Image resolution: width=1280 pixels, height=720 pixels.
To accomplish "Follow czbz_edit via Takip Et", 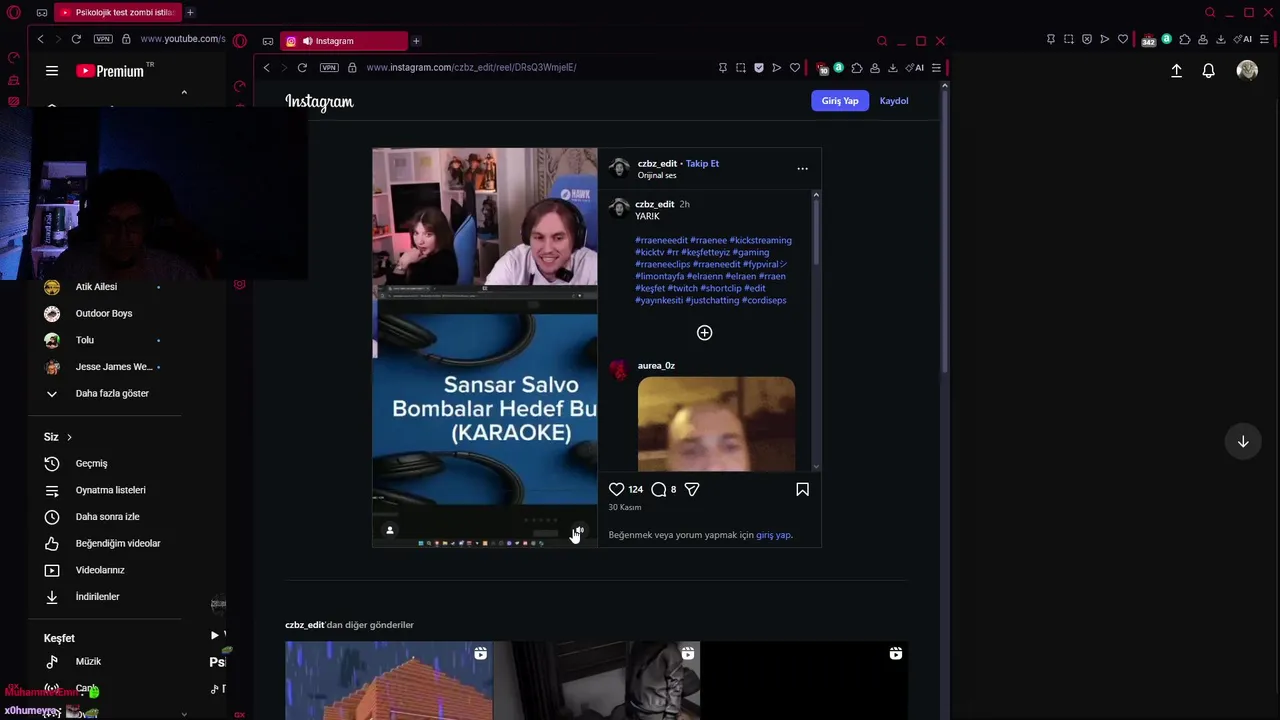I will 702,163.
